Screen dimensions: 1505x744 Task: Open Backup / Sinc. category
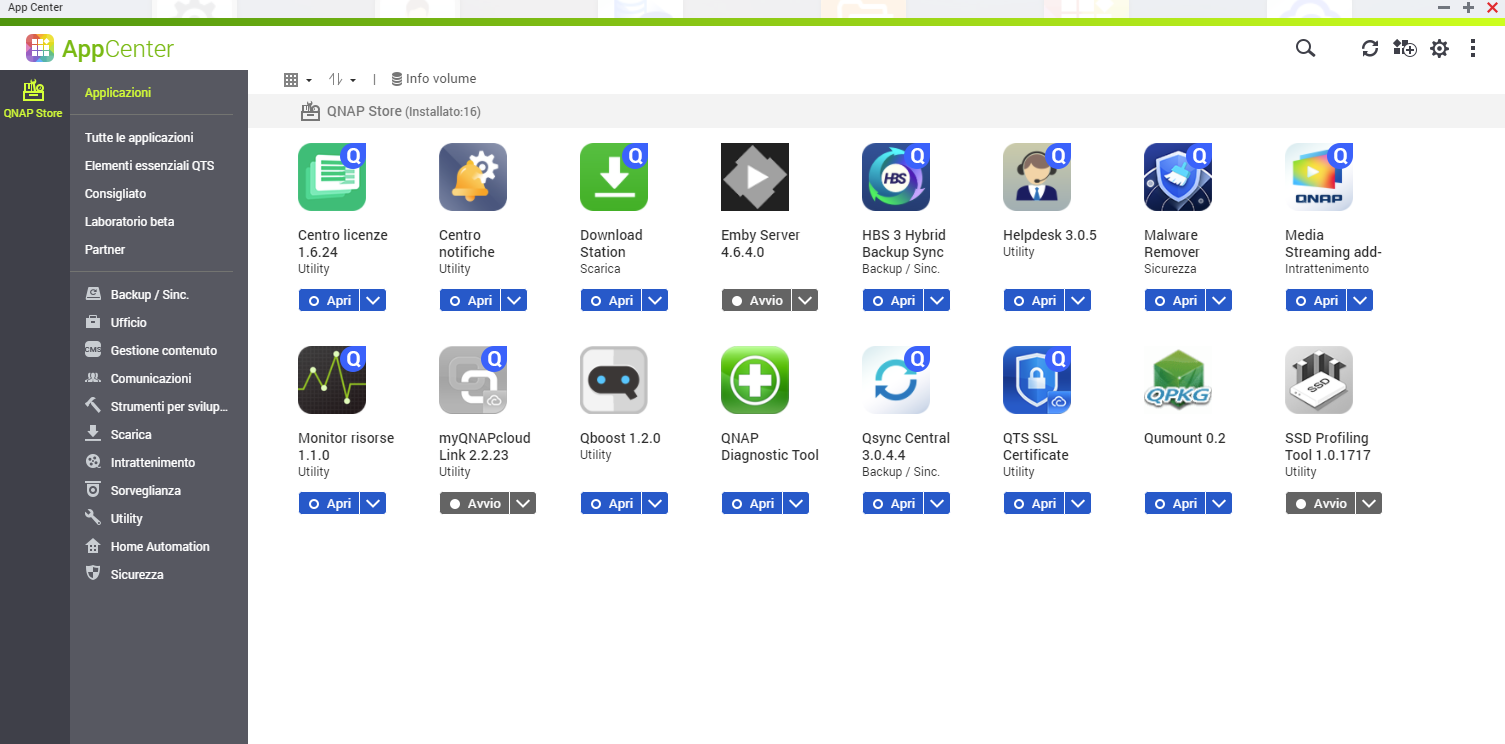[137, 295]
